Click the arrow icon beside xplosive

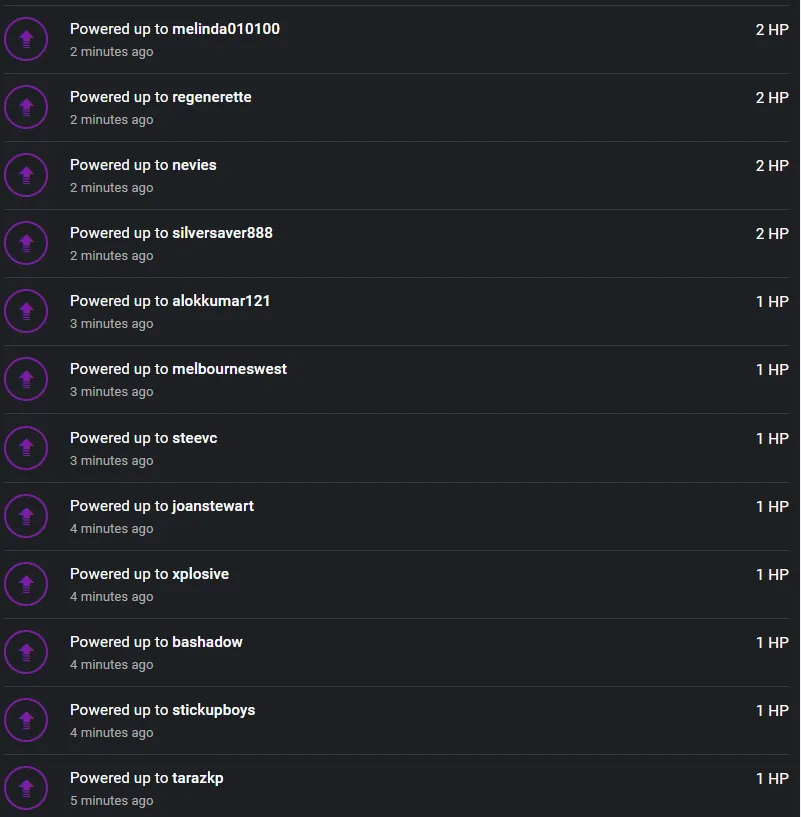point(26,584)
